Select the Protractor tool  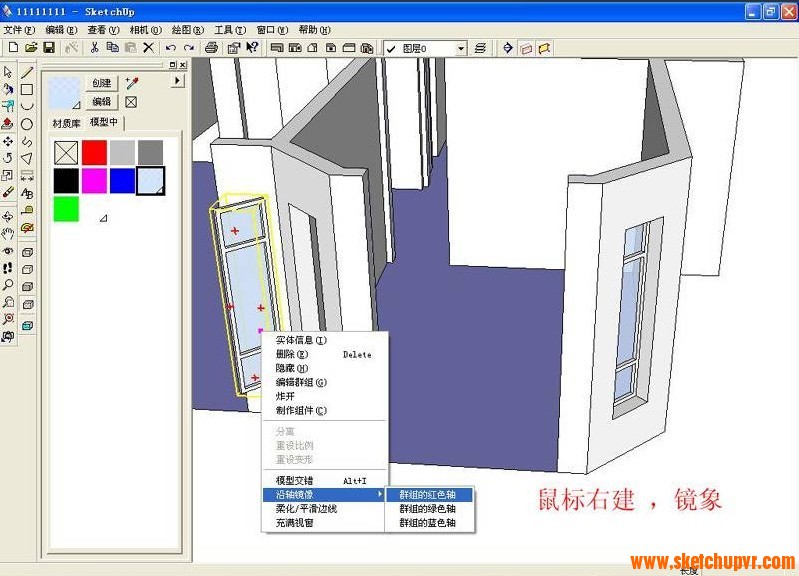pyautogui.click(x=27, y=228)
